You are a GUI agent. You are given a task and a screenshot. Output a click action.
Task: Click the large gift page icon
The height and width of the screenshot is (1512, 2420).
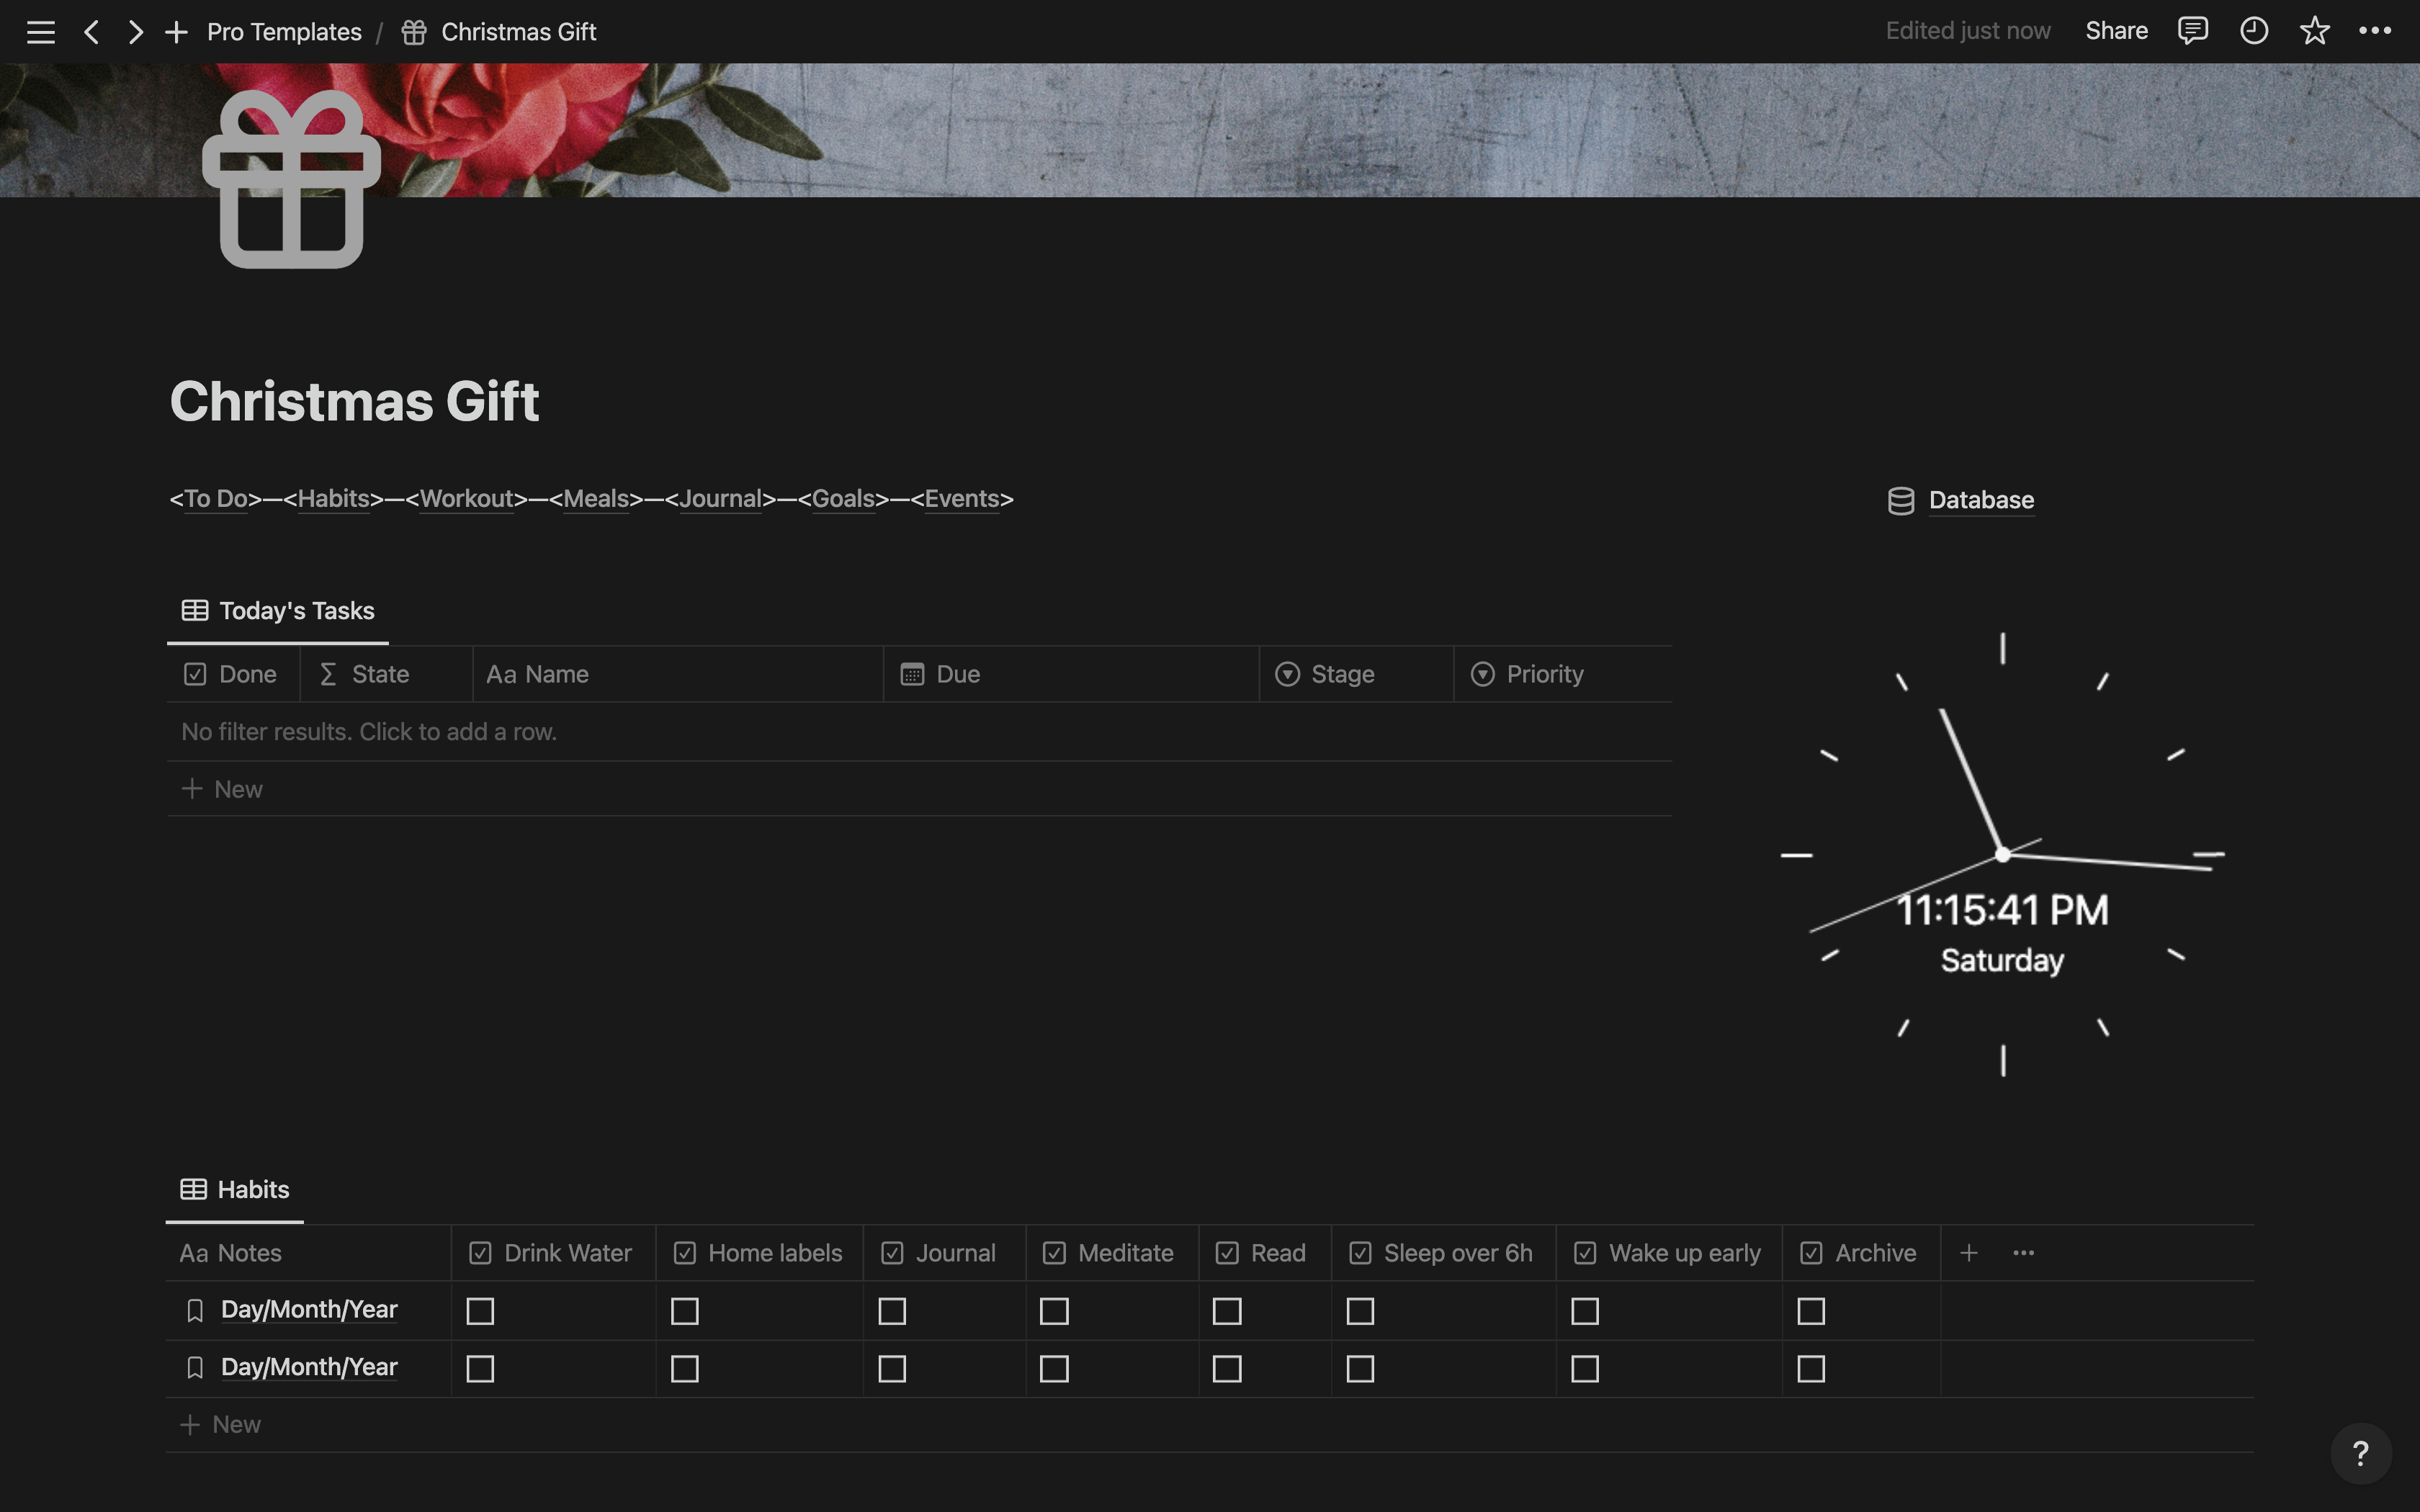[x=291, y=180]
